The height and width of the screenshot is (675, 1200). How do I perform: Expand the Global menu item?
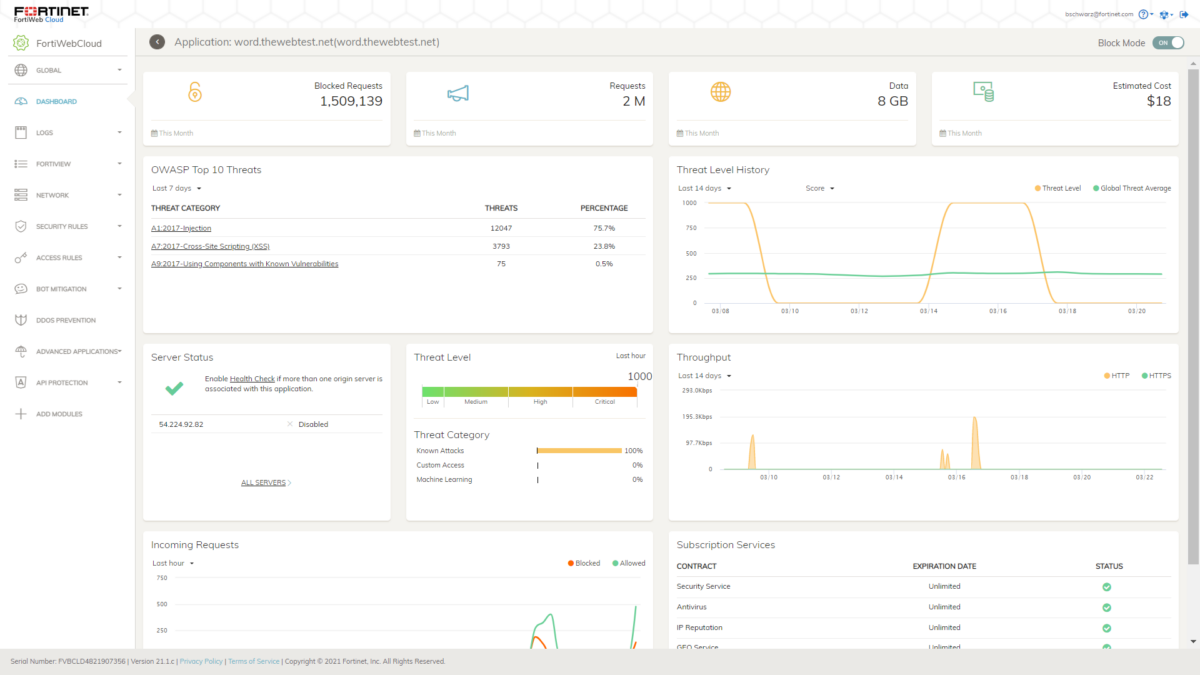20,70
